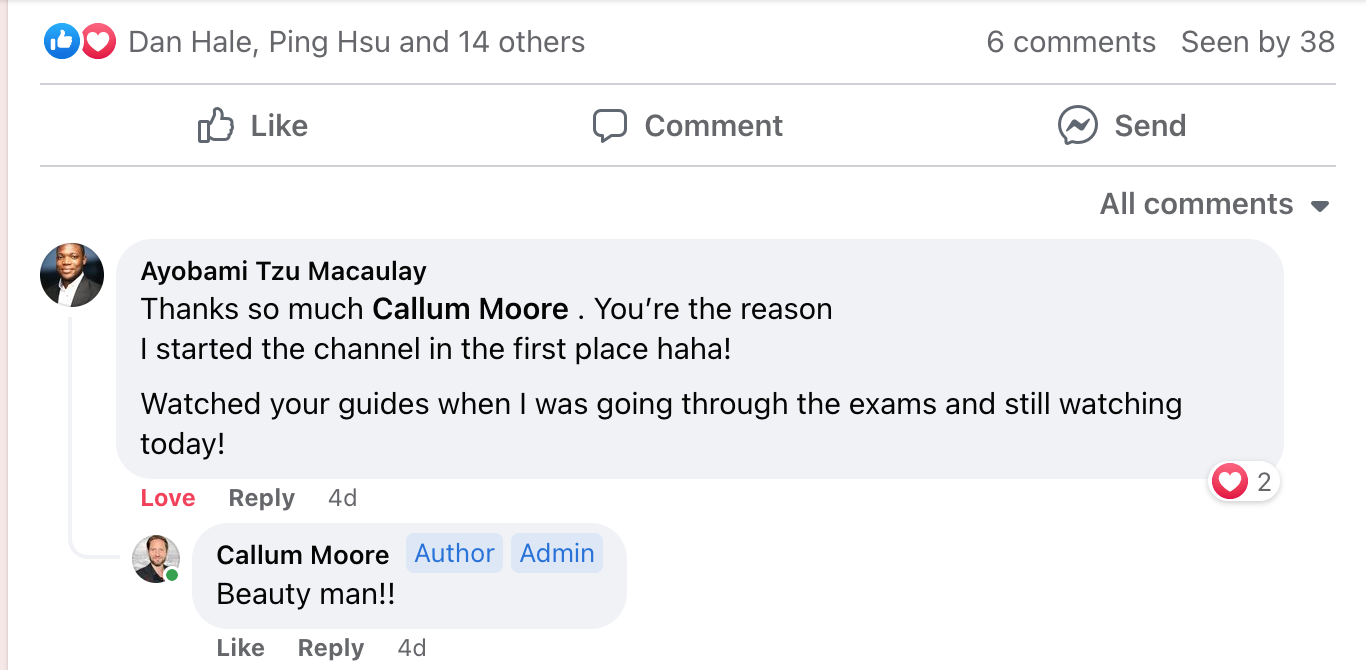Open Ayobami Tzu Macaulay commenter name link
The image size is (1366, 670).
point(283,271)
